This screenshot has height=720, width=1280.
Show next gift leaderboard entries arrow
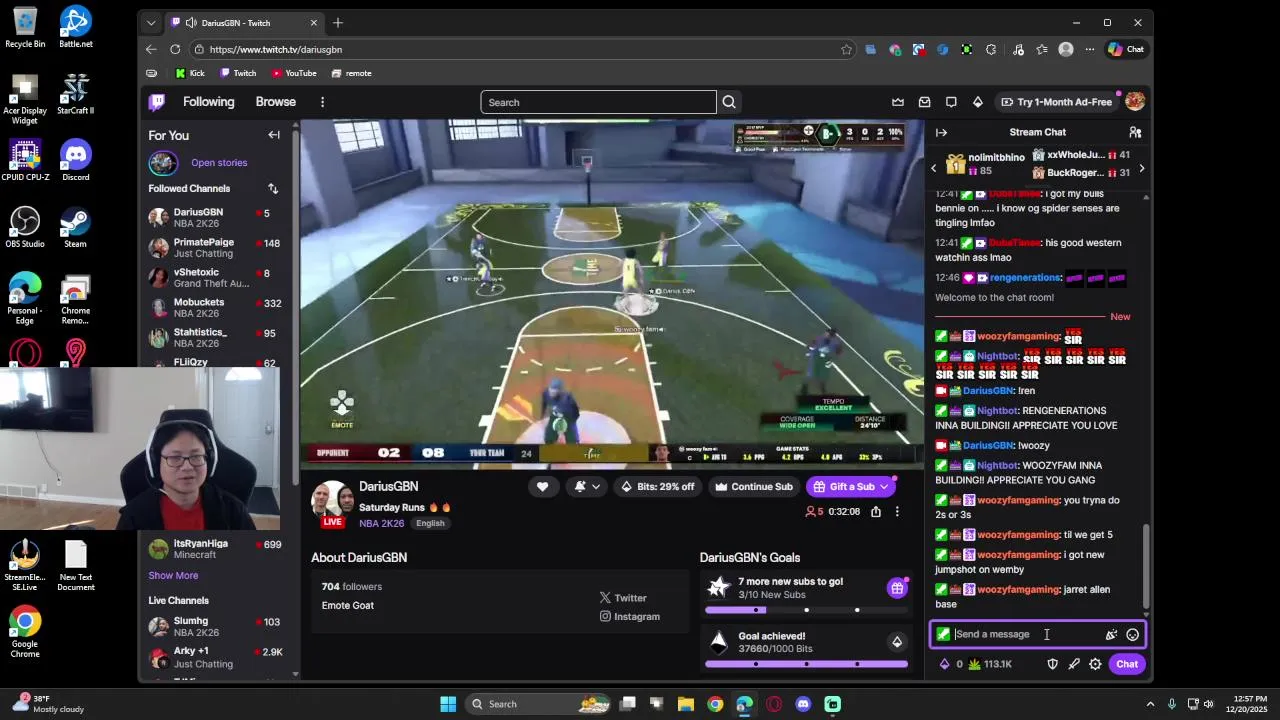pos(1141,169)
